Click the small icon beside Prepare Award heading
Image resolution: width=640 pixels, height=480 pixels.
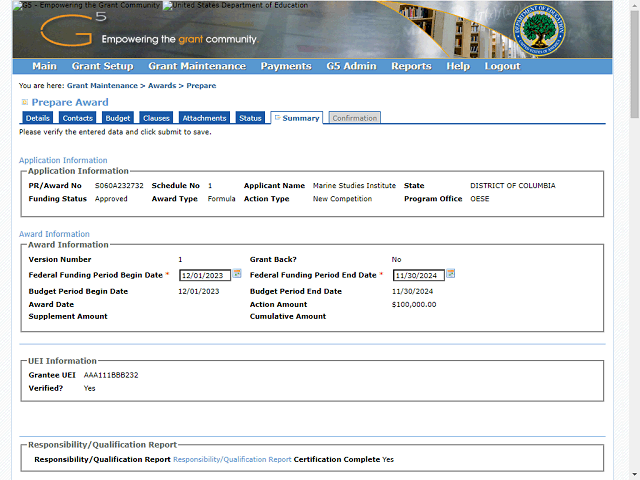(x=25, y=102)
